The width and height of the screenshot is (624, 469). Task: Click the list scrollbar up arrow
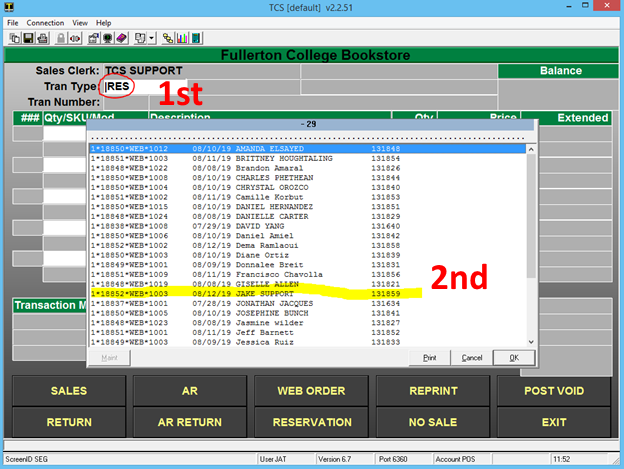tap(531, 150)
